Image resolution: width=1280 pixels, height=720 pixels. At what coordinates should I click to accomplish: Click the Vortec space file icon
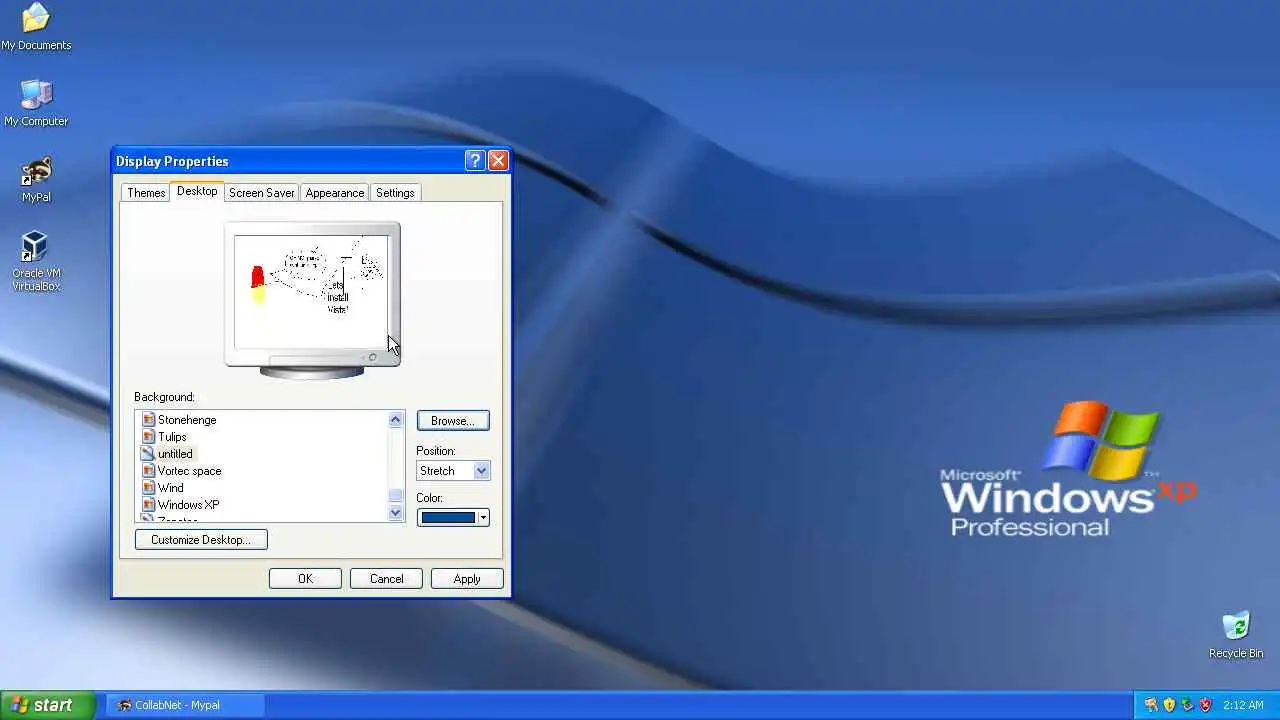(148, 471)
